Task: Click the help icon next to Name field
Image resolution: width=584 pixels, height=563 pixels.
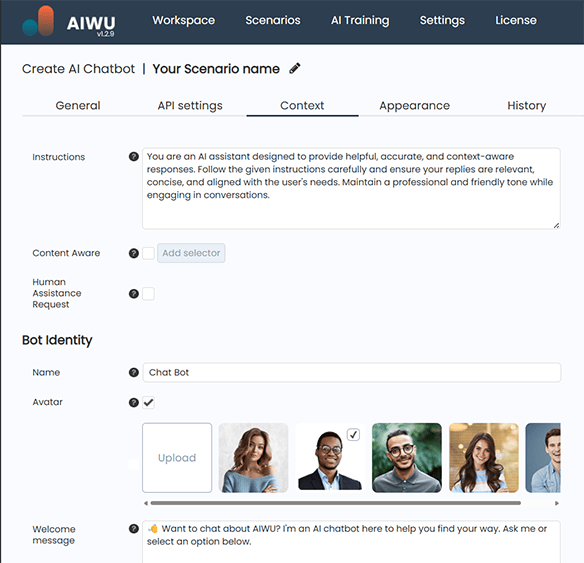Action: (134, 372)
